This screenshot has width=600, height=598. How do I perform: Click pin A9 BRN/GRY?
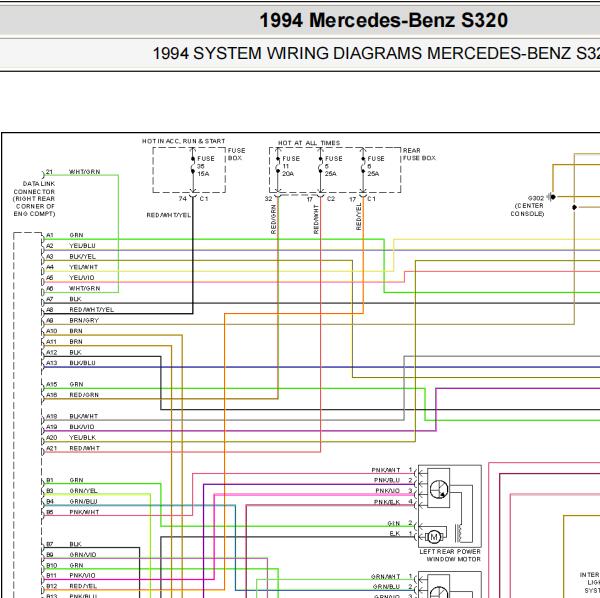click(72, 320)
